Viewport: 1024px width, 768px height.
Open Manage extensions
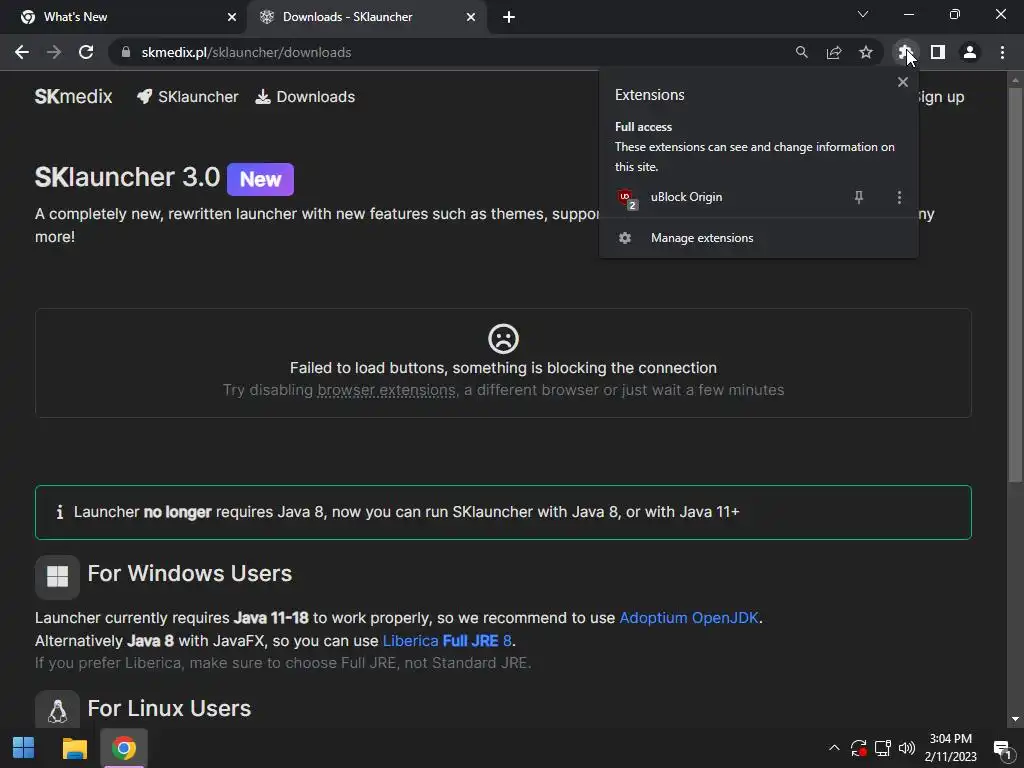pos(758,238)
